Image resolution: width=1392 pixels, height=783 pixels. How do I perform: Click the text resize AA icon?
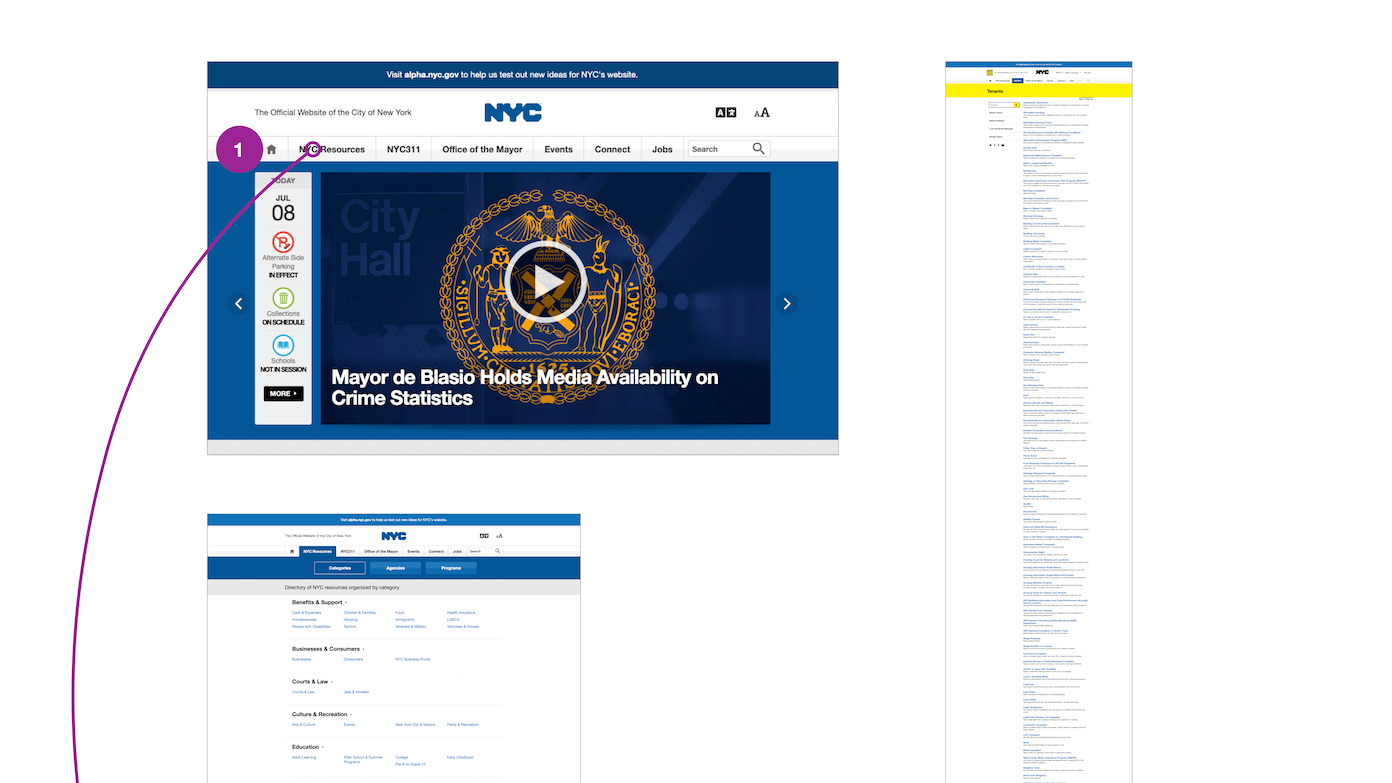(761, 111)
